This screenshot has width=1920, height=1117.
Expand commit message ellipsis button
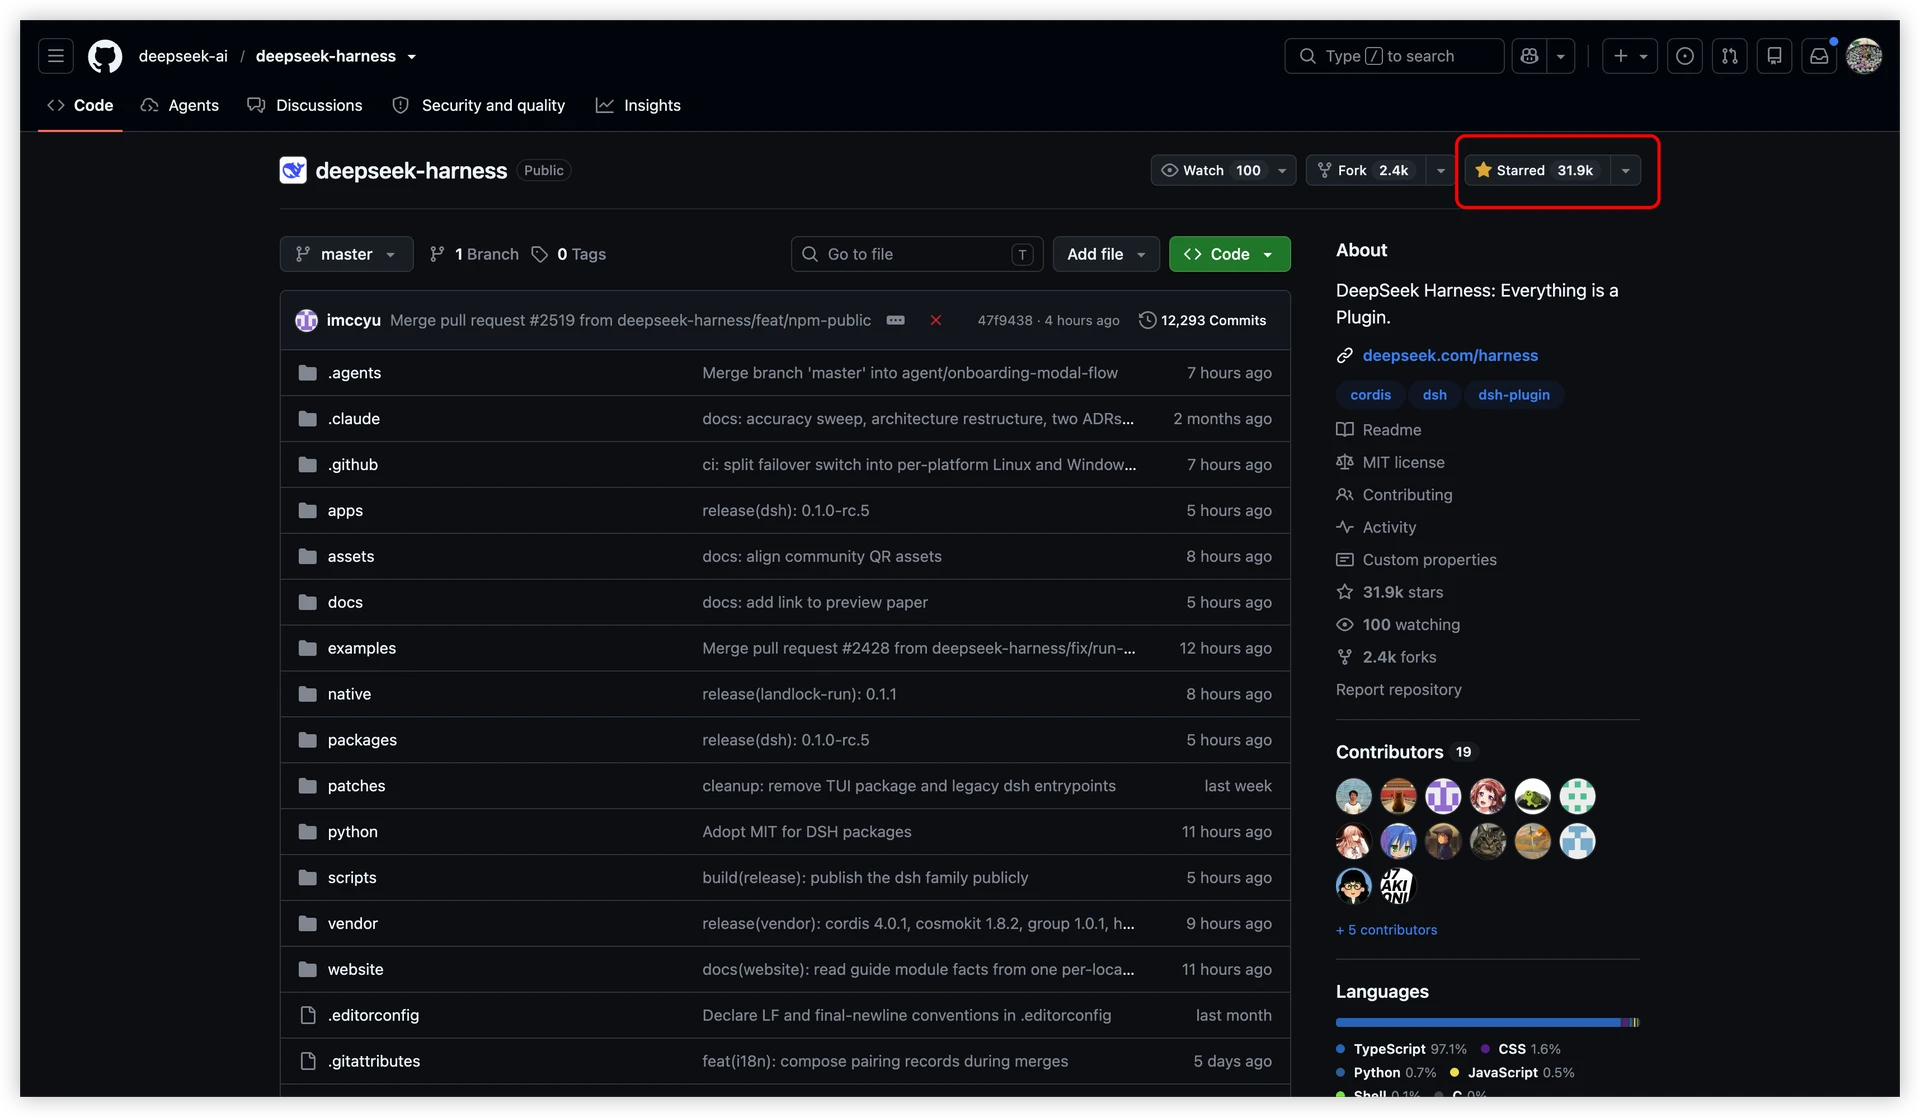pyautogui.click(x=896, y=320)
